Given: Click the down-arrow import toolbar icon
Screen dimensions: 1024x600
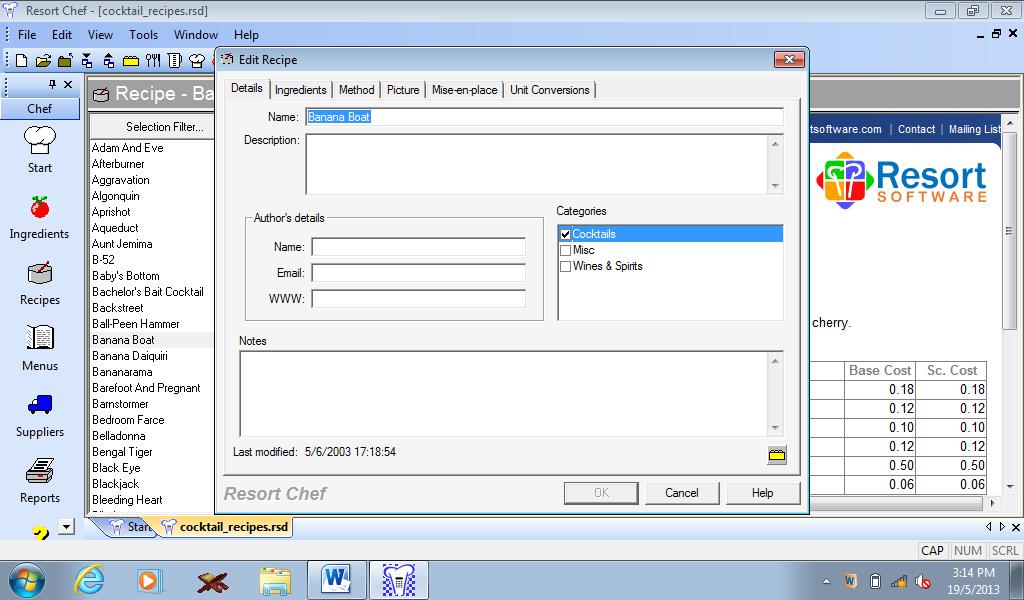Looking at the screenshot, I should [x=87, y=61].
